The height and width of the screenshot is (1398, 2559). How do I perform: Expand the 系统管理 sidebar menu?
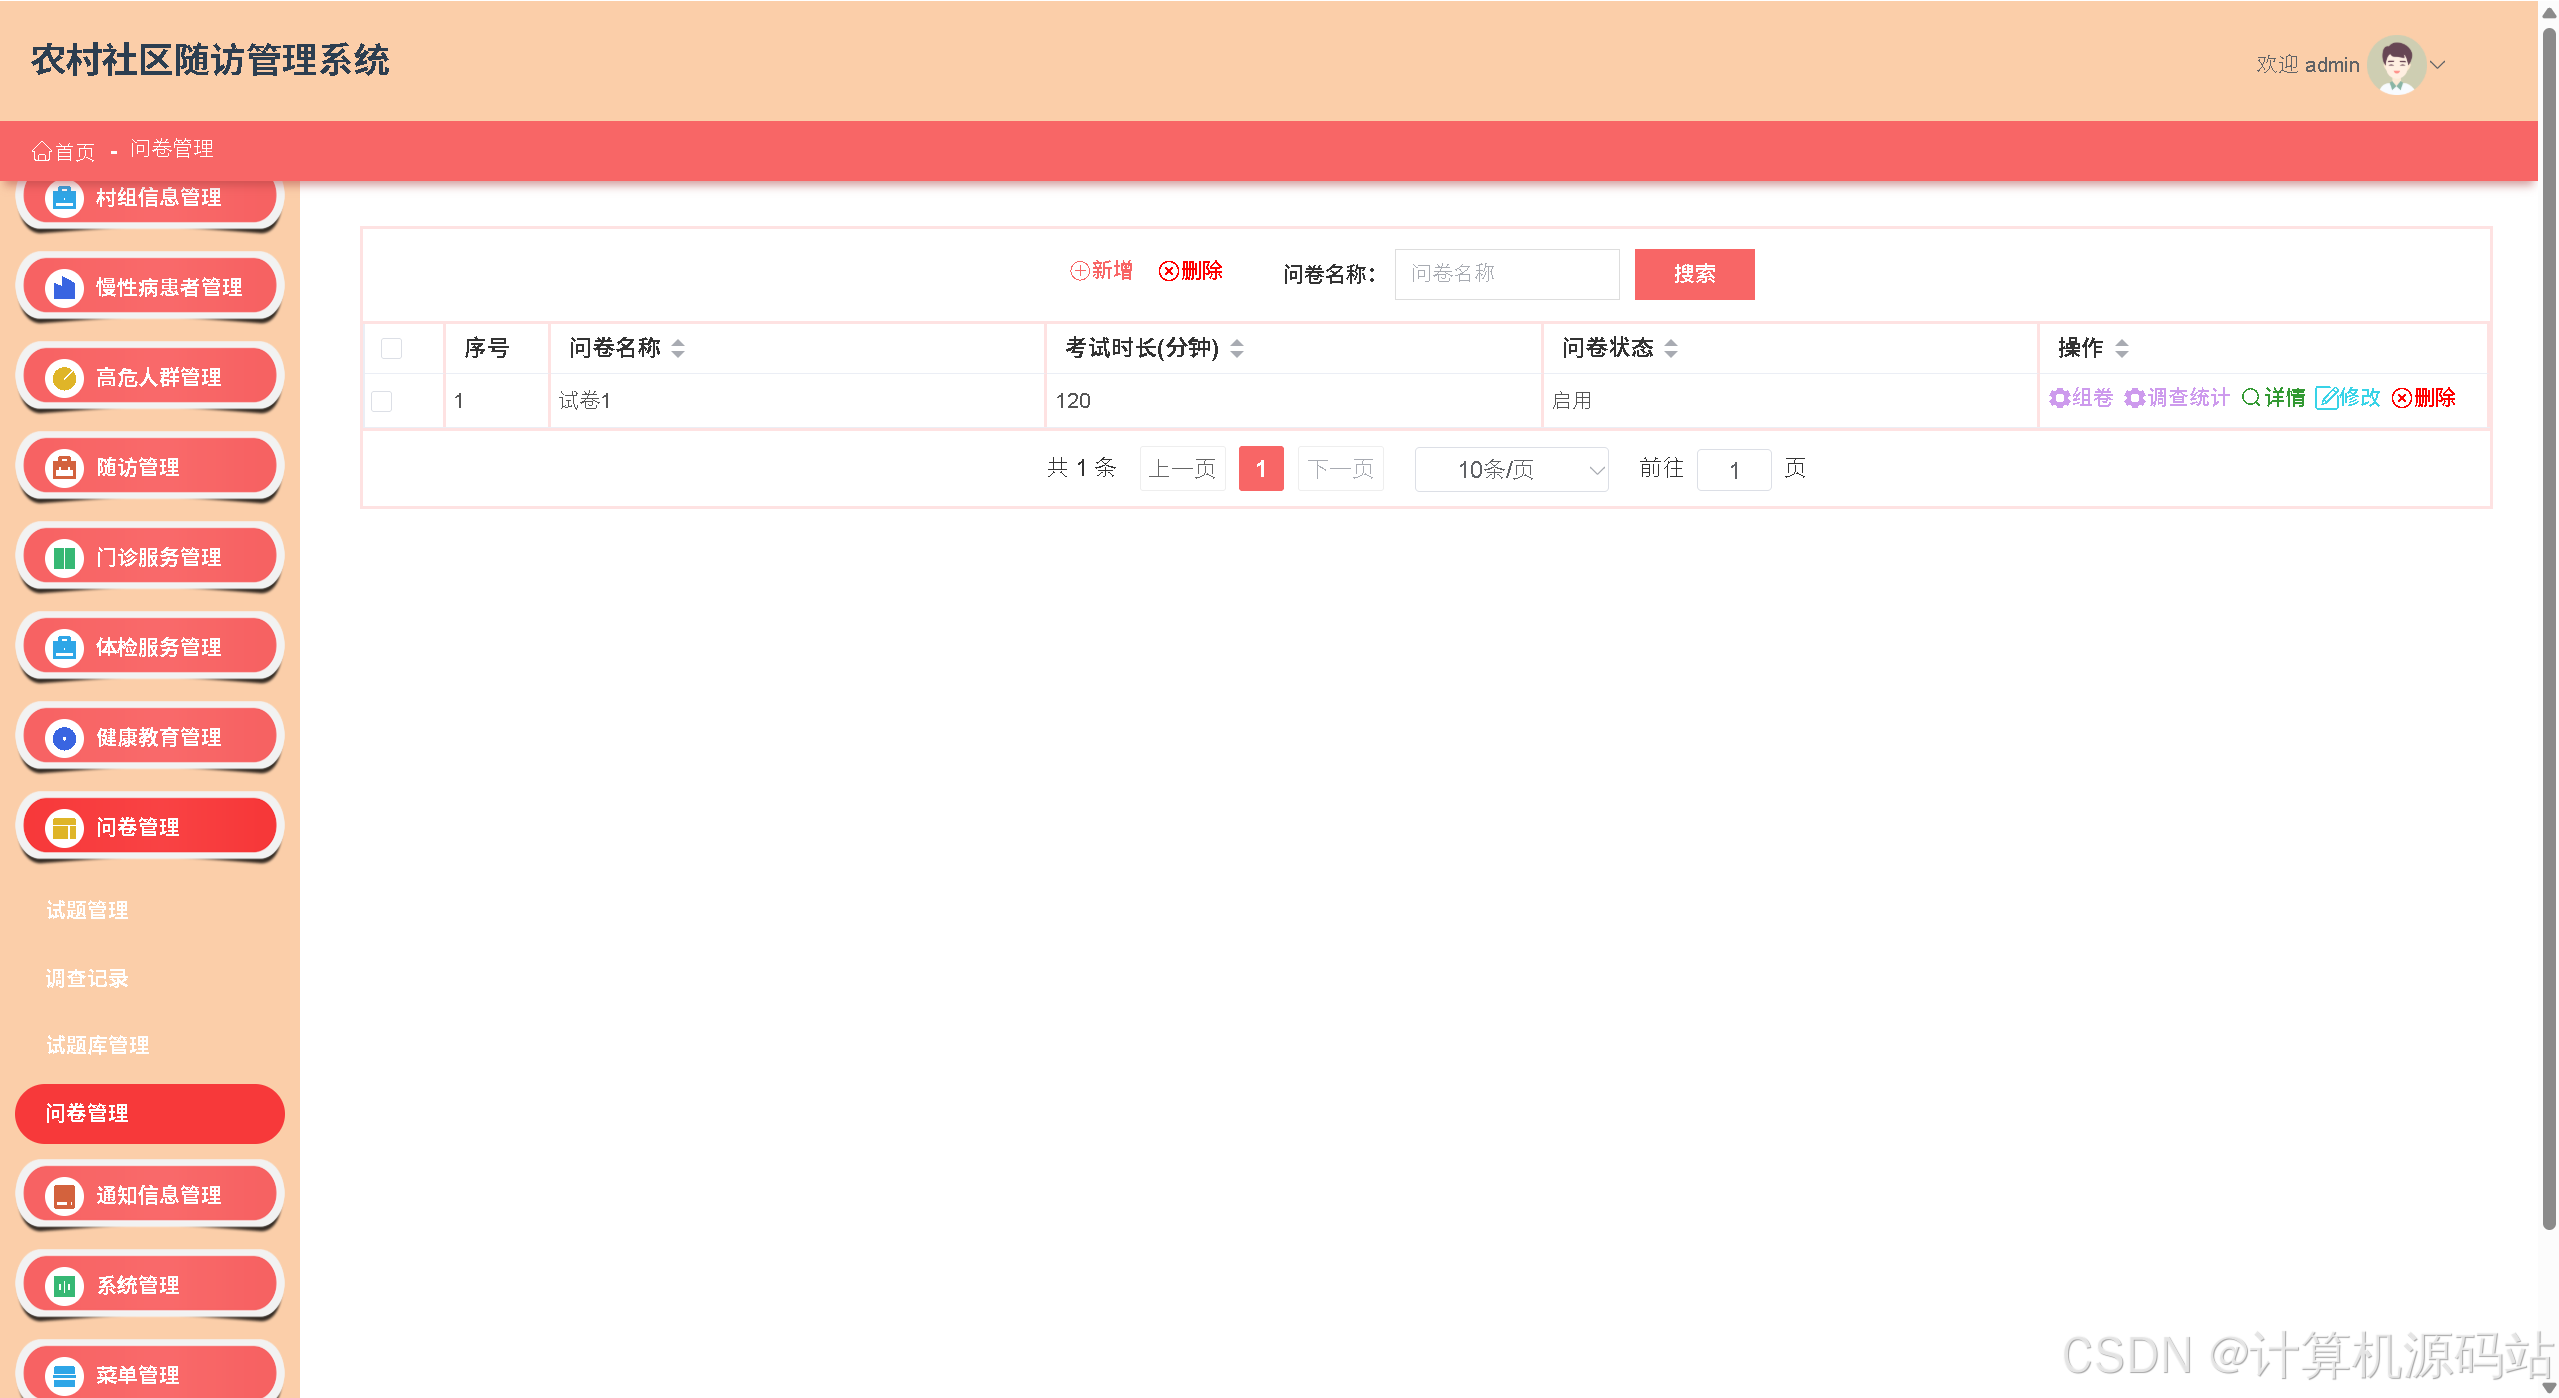150,1285
